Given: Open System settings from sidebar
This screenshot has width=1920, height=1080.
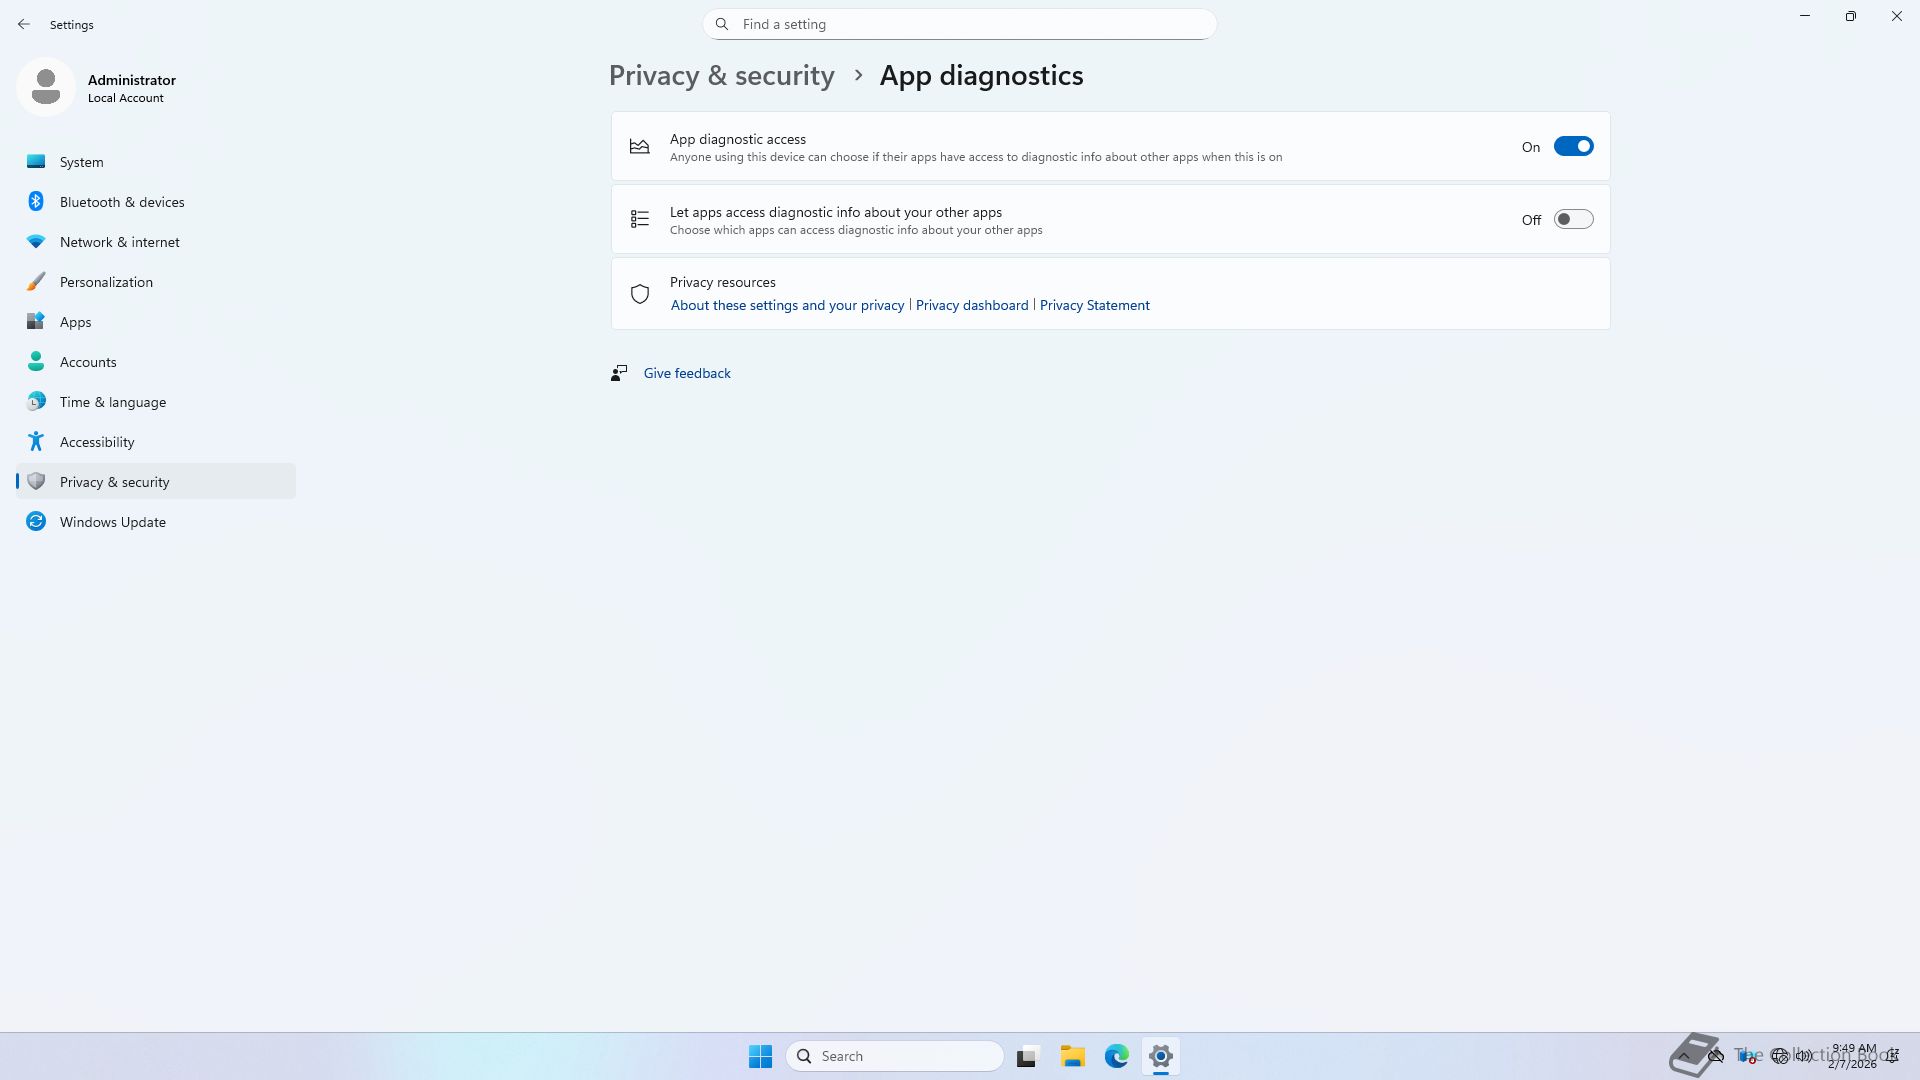Looking at the screenshot, I should click(81, 162).
